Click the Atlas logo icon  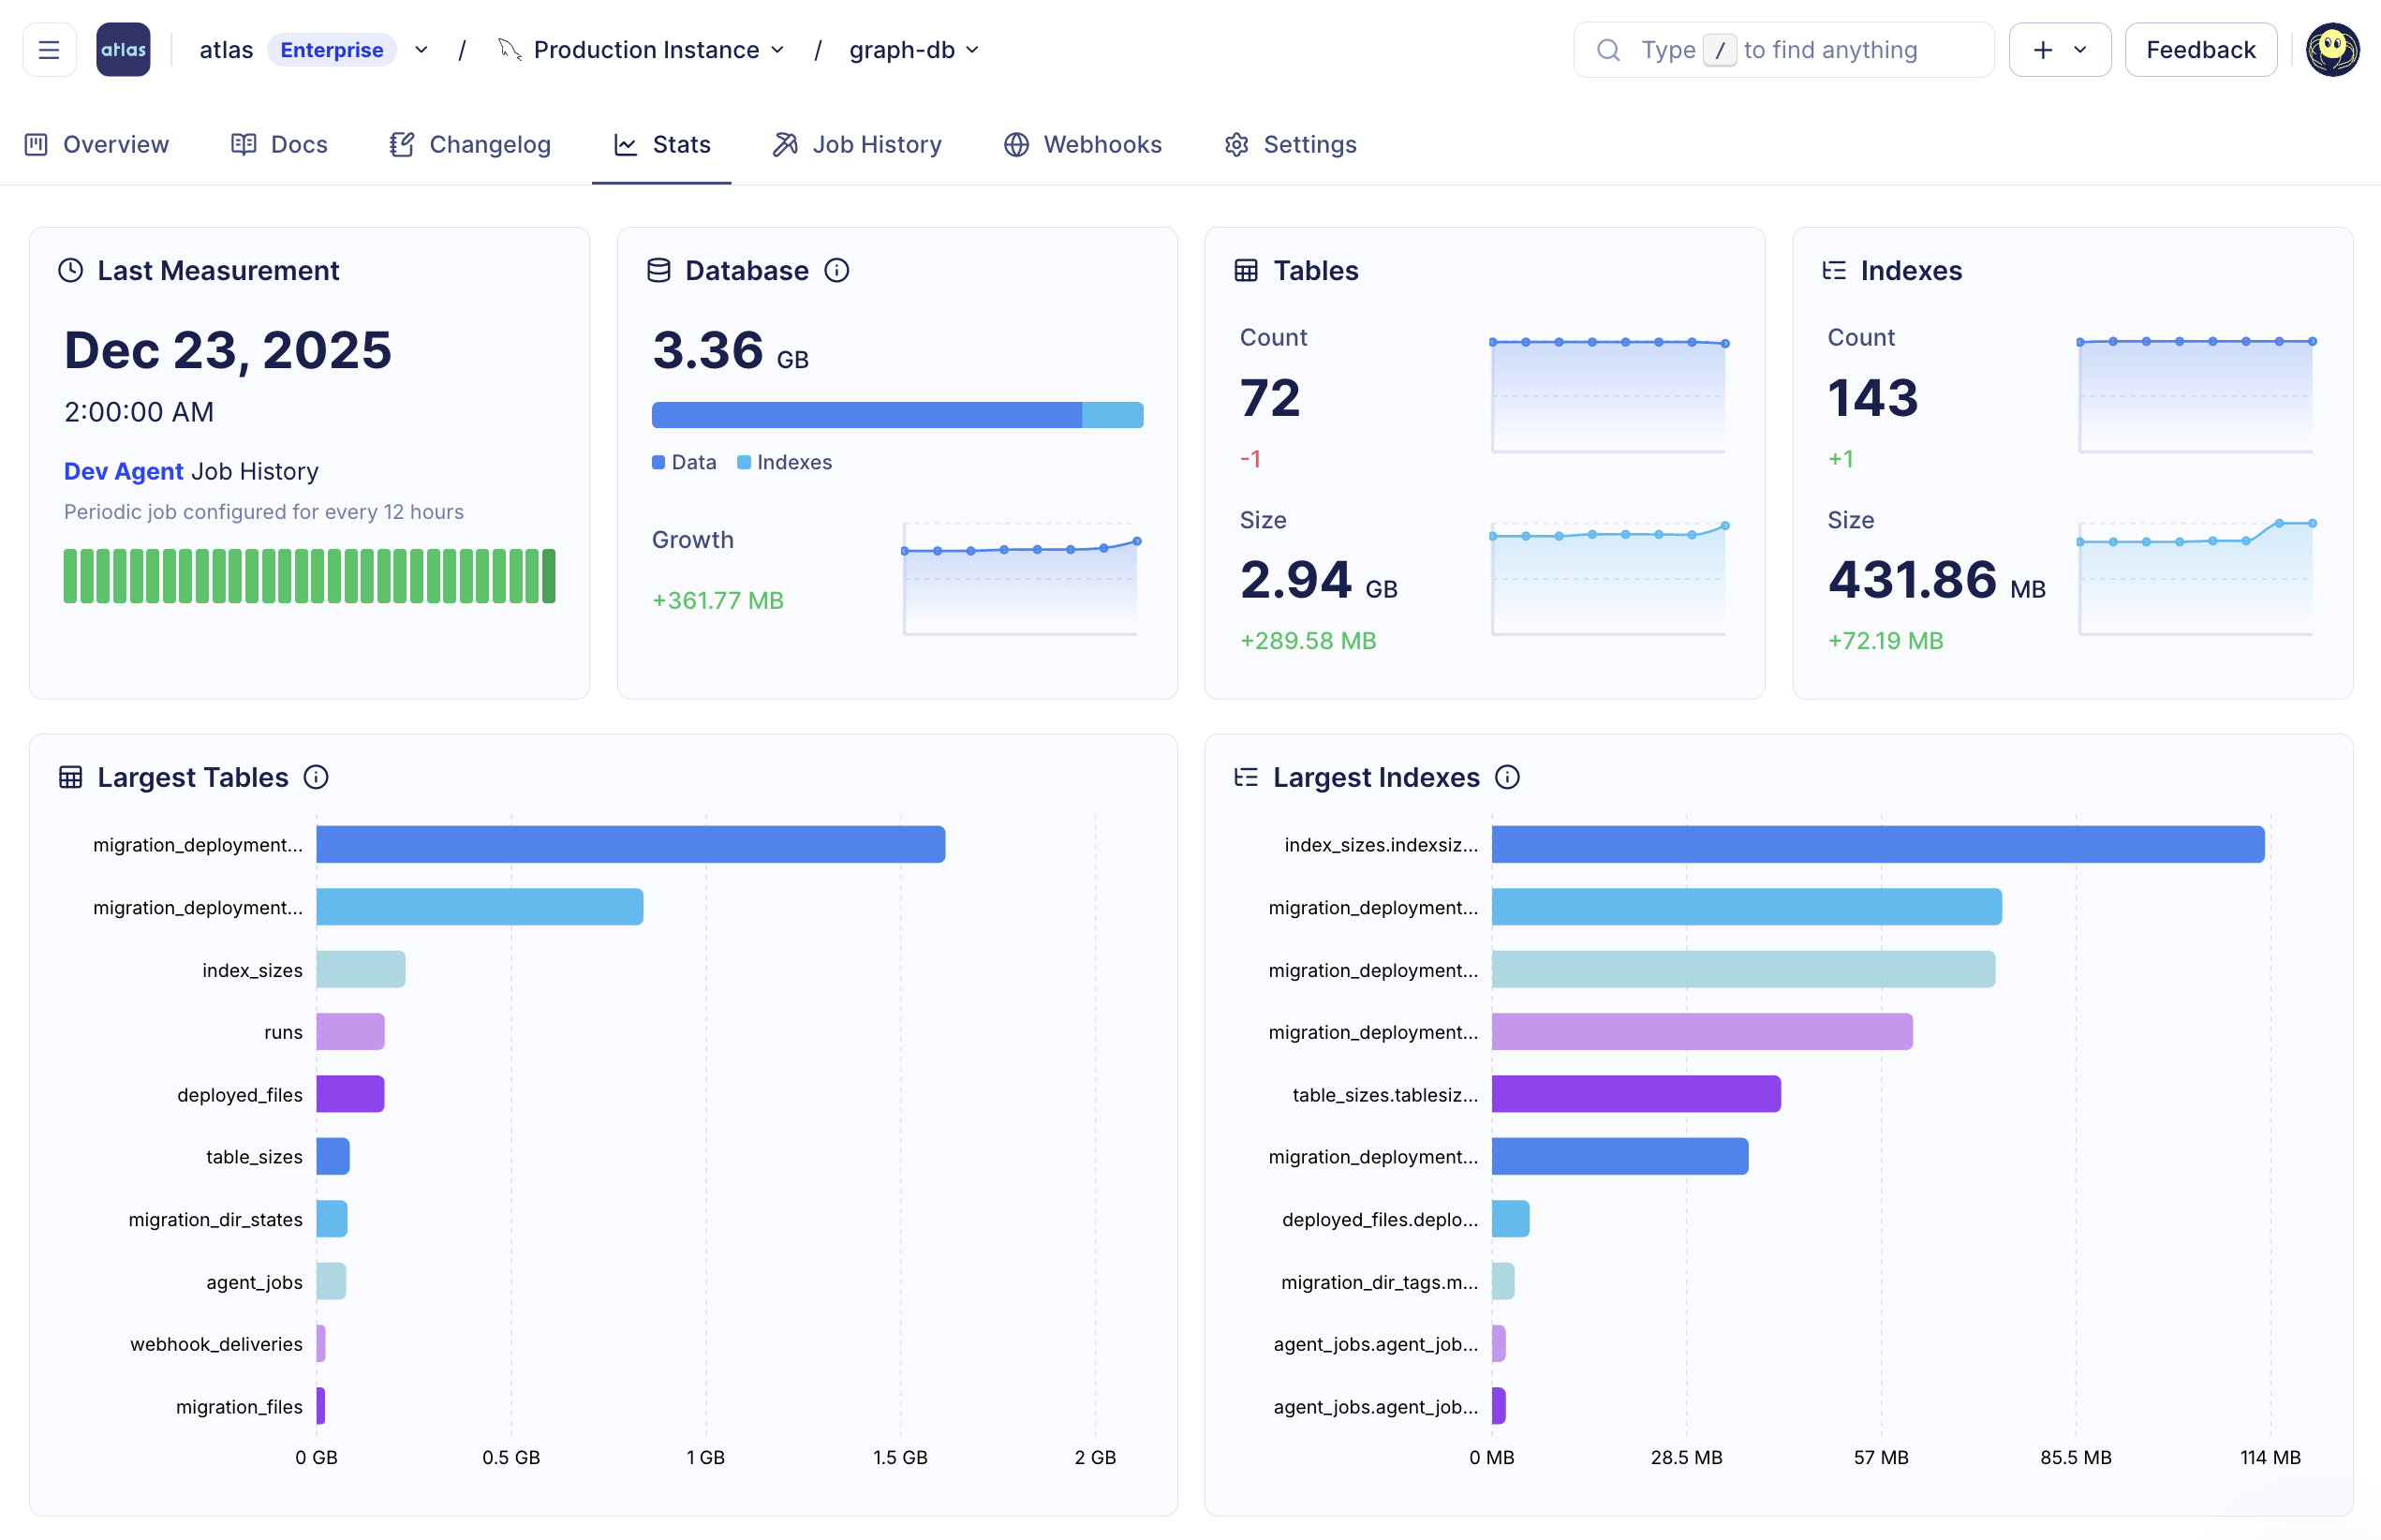(x=123, y=49)
